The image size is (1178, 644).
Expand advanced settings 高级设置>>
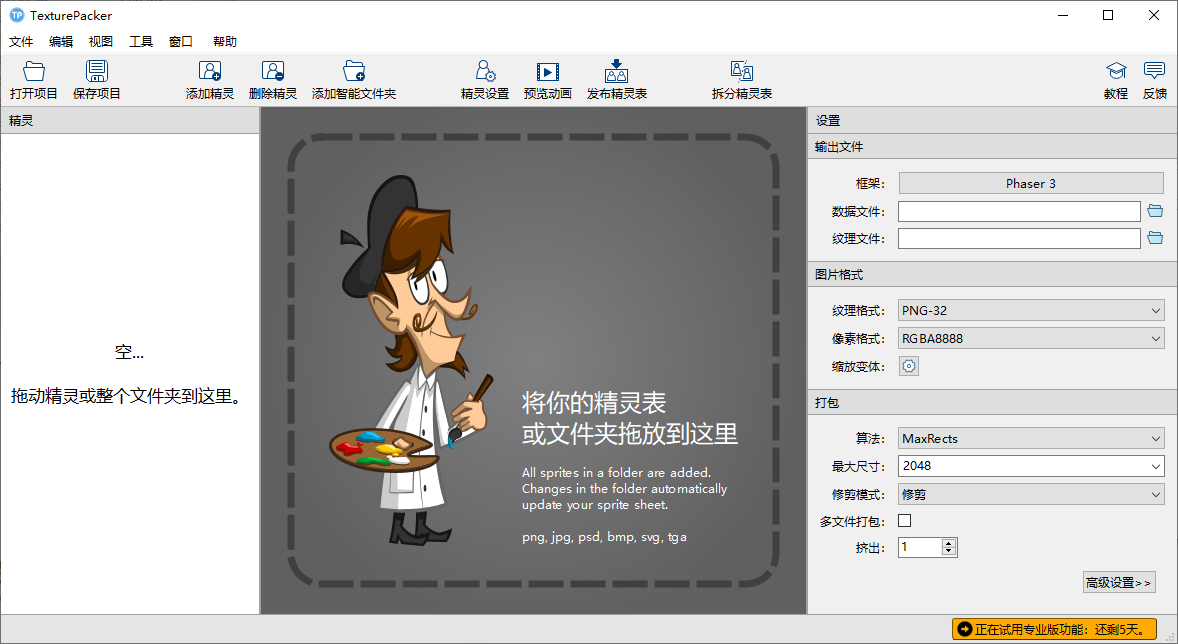coord(1119,582)
